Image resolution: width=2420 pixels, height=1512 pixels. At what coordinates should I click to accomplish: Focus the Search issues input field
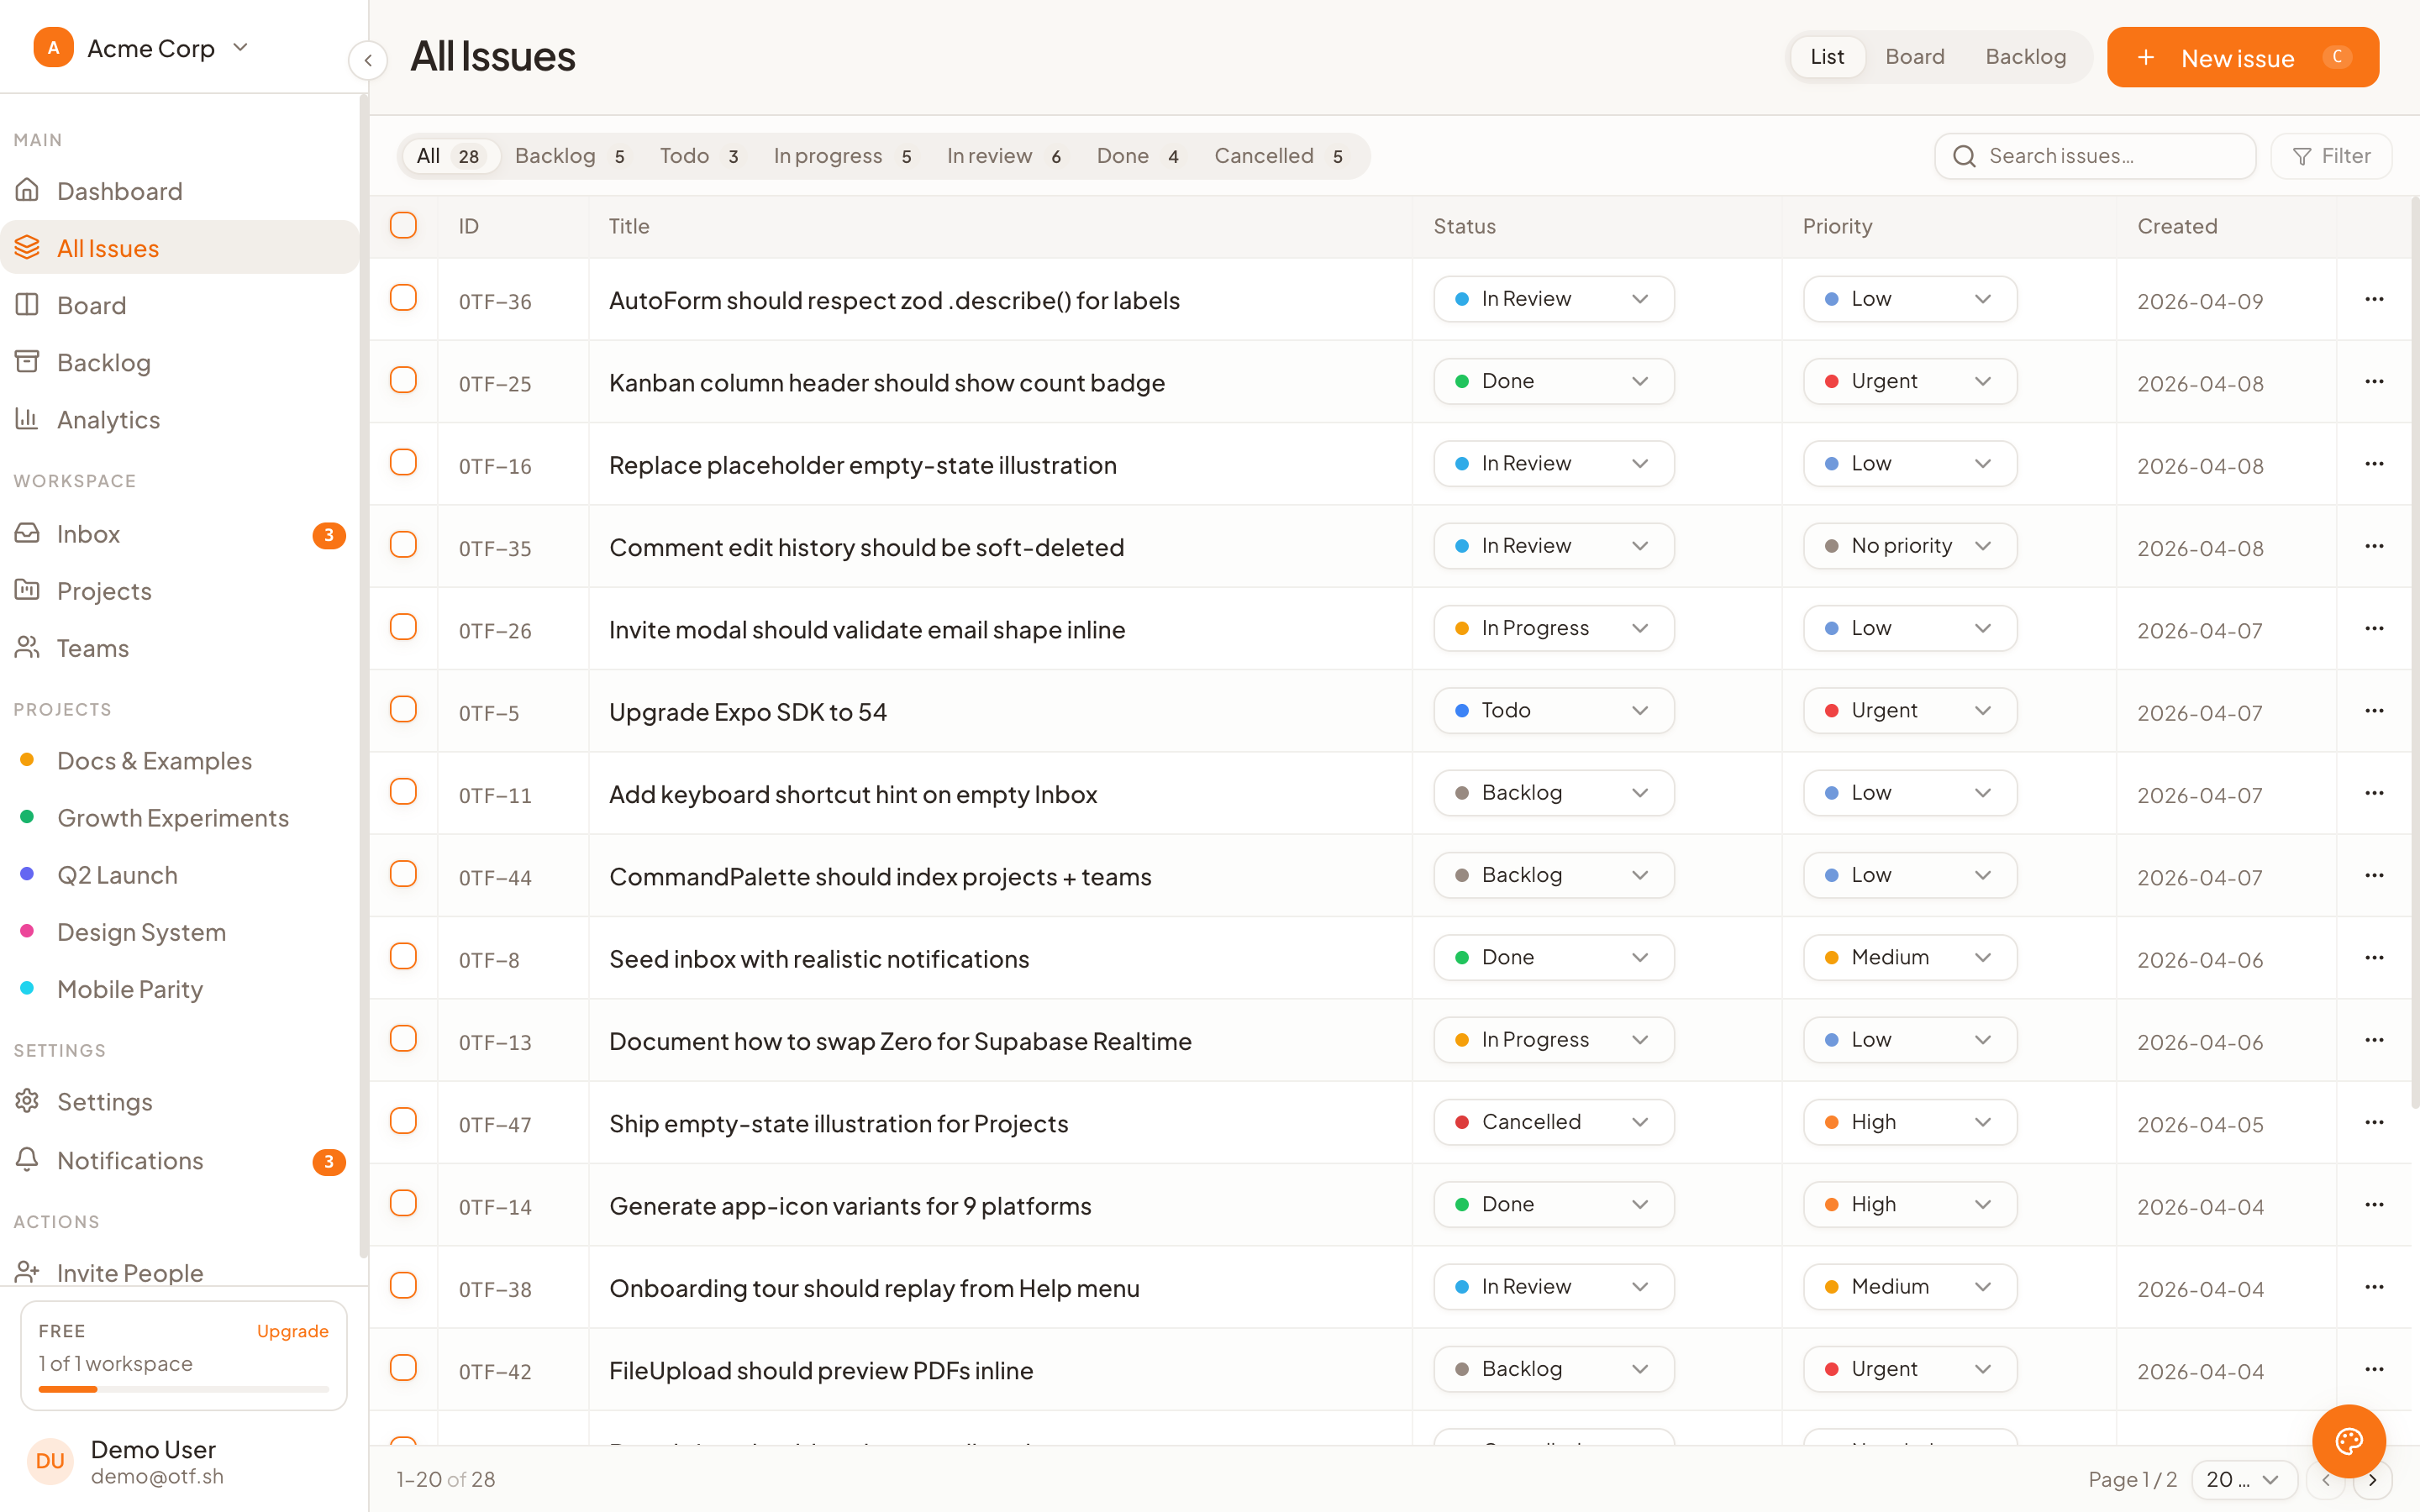[x=2095, y=156]
